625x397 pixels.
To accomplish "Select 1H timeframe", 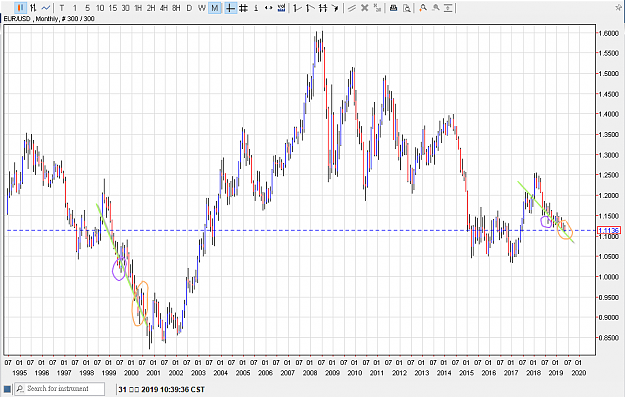I will [x=138, y=8].
